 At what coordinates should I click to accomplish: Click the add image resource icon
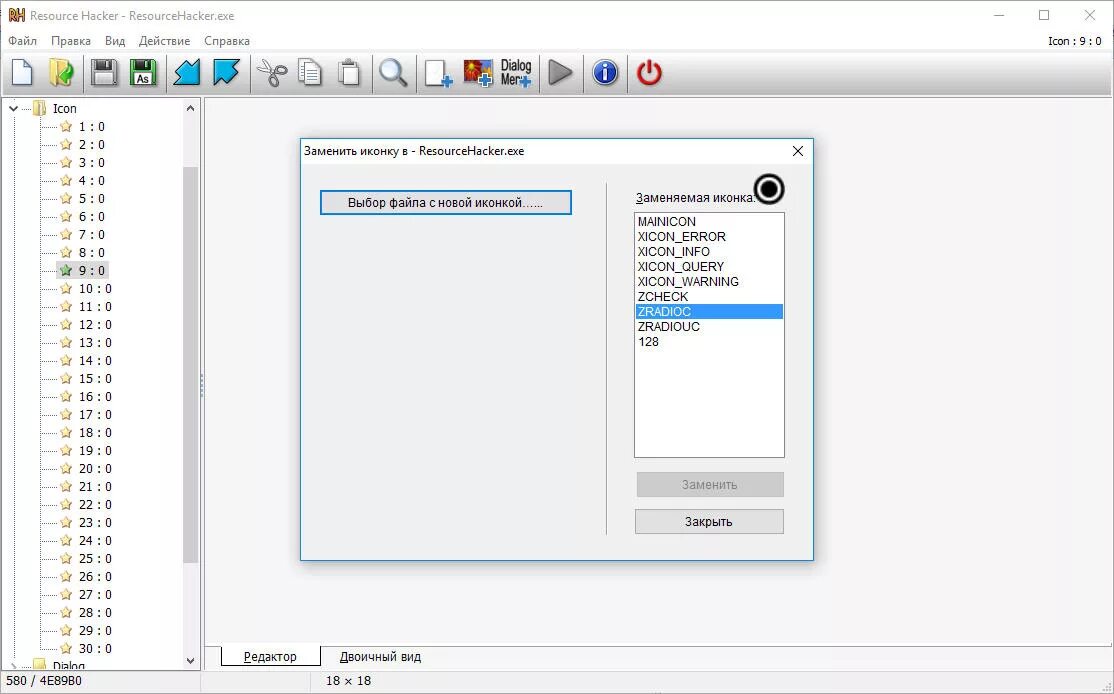tap(478, 72)
